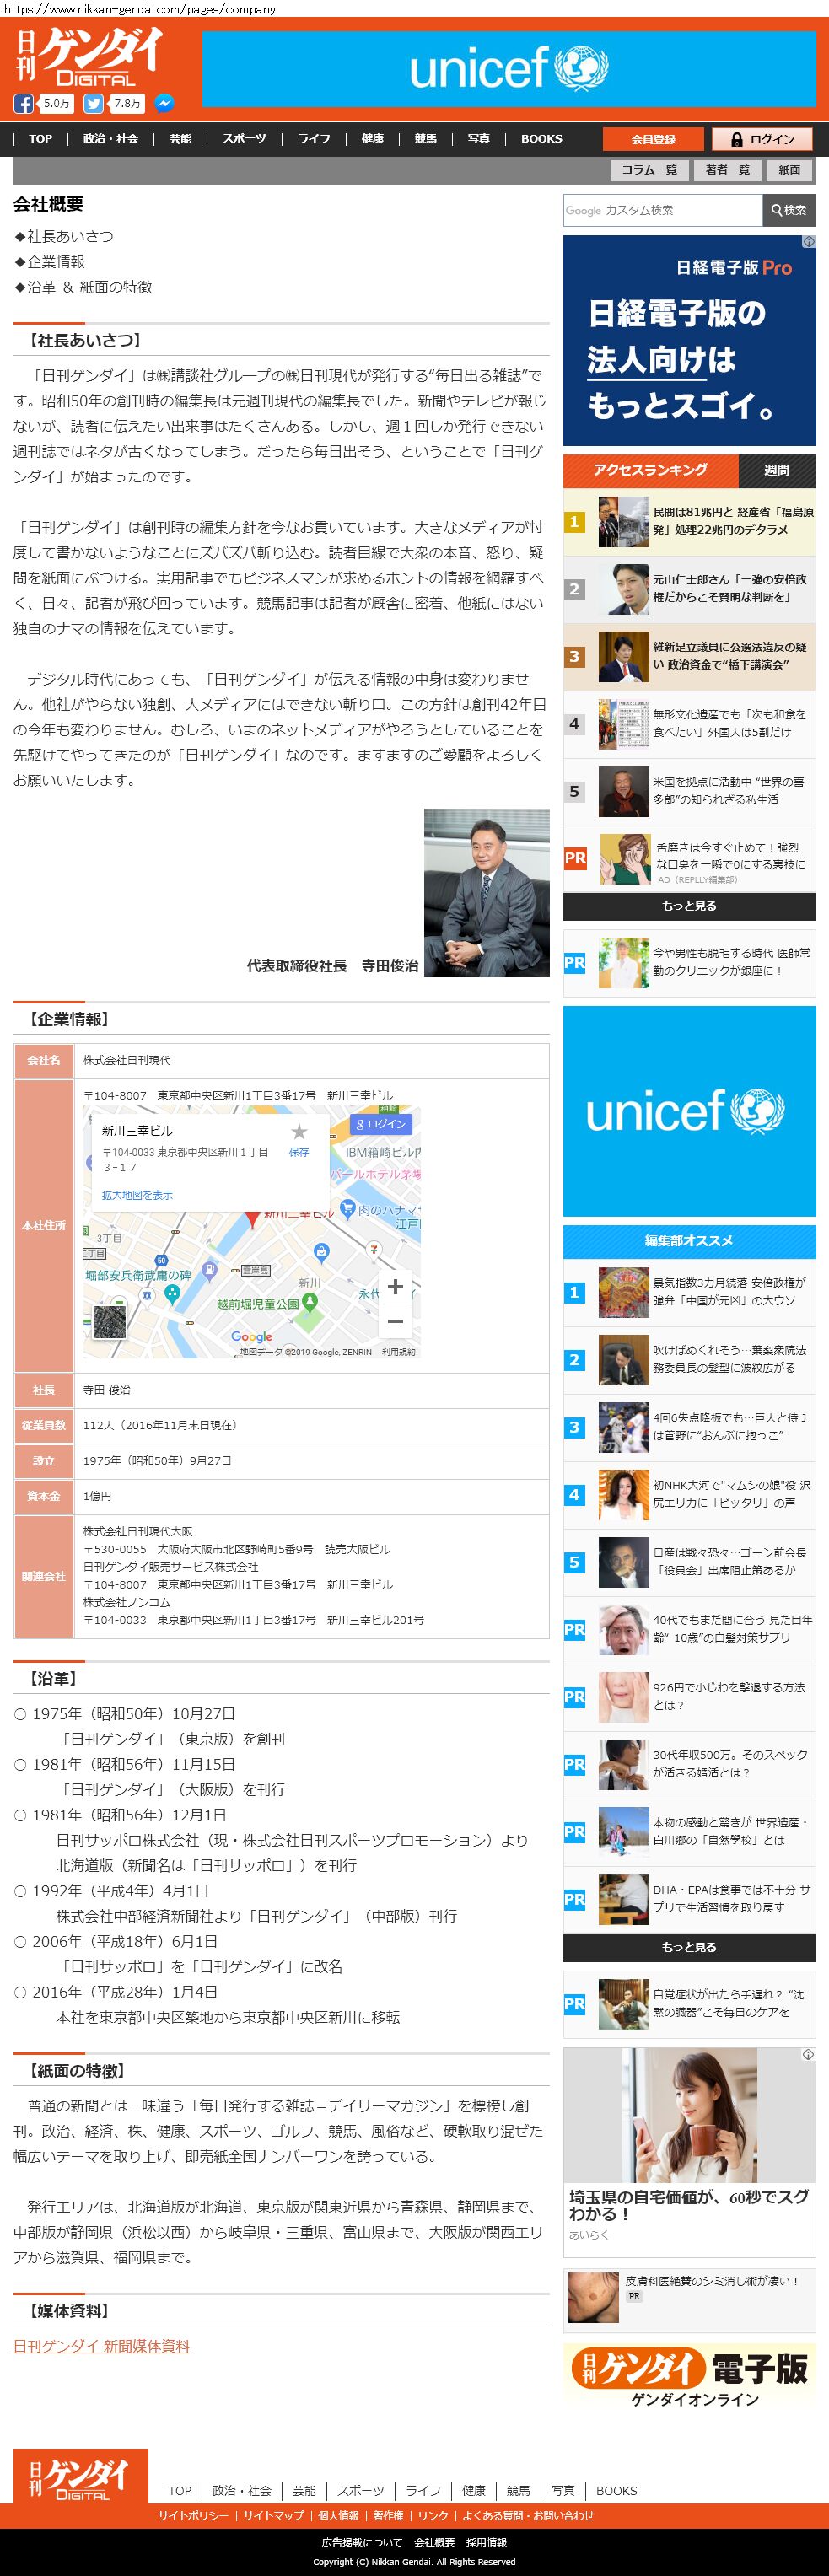829x2576 pixels.
Task: Click the 著者一覧 button
Action: point(727,170)
